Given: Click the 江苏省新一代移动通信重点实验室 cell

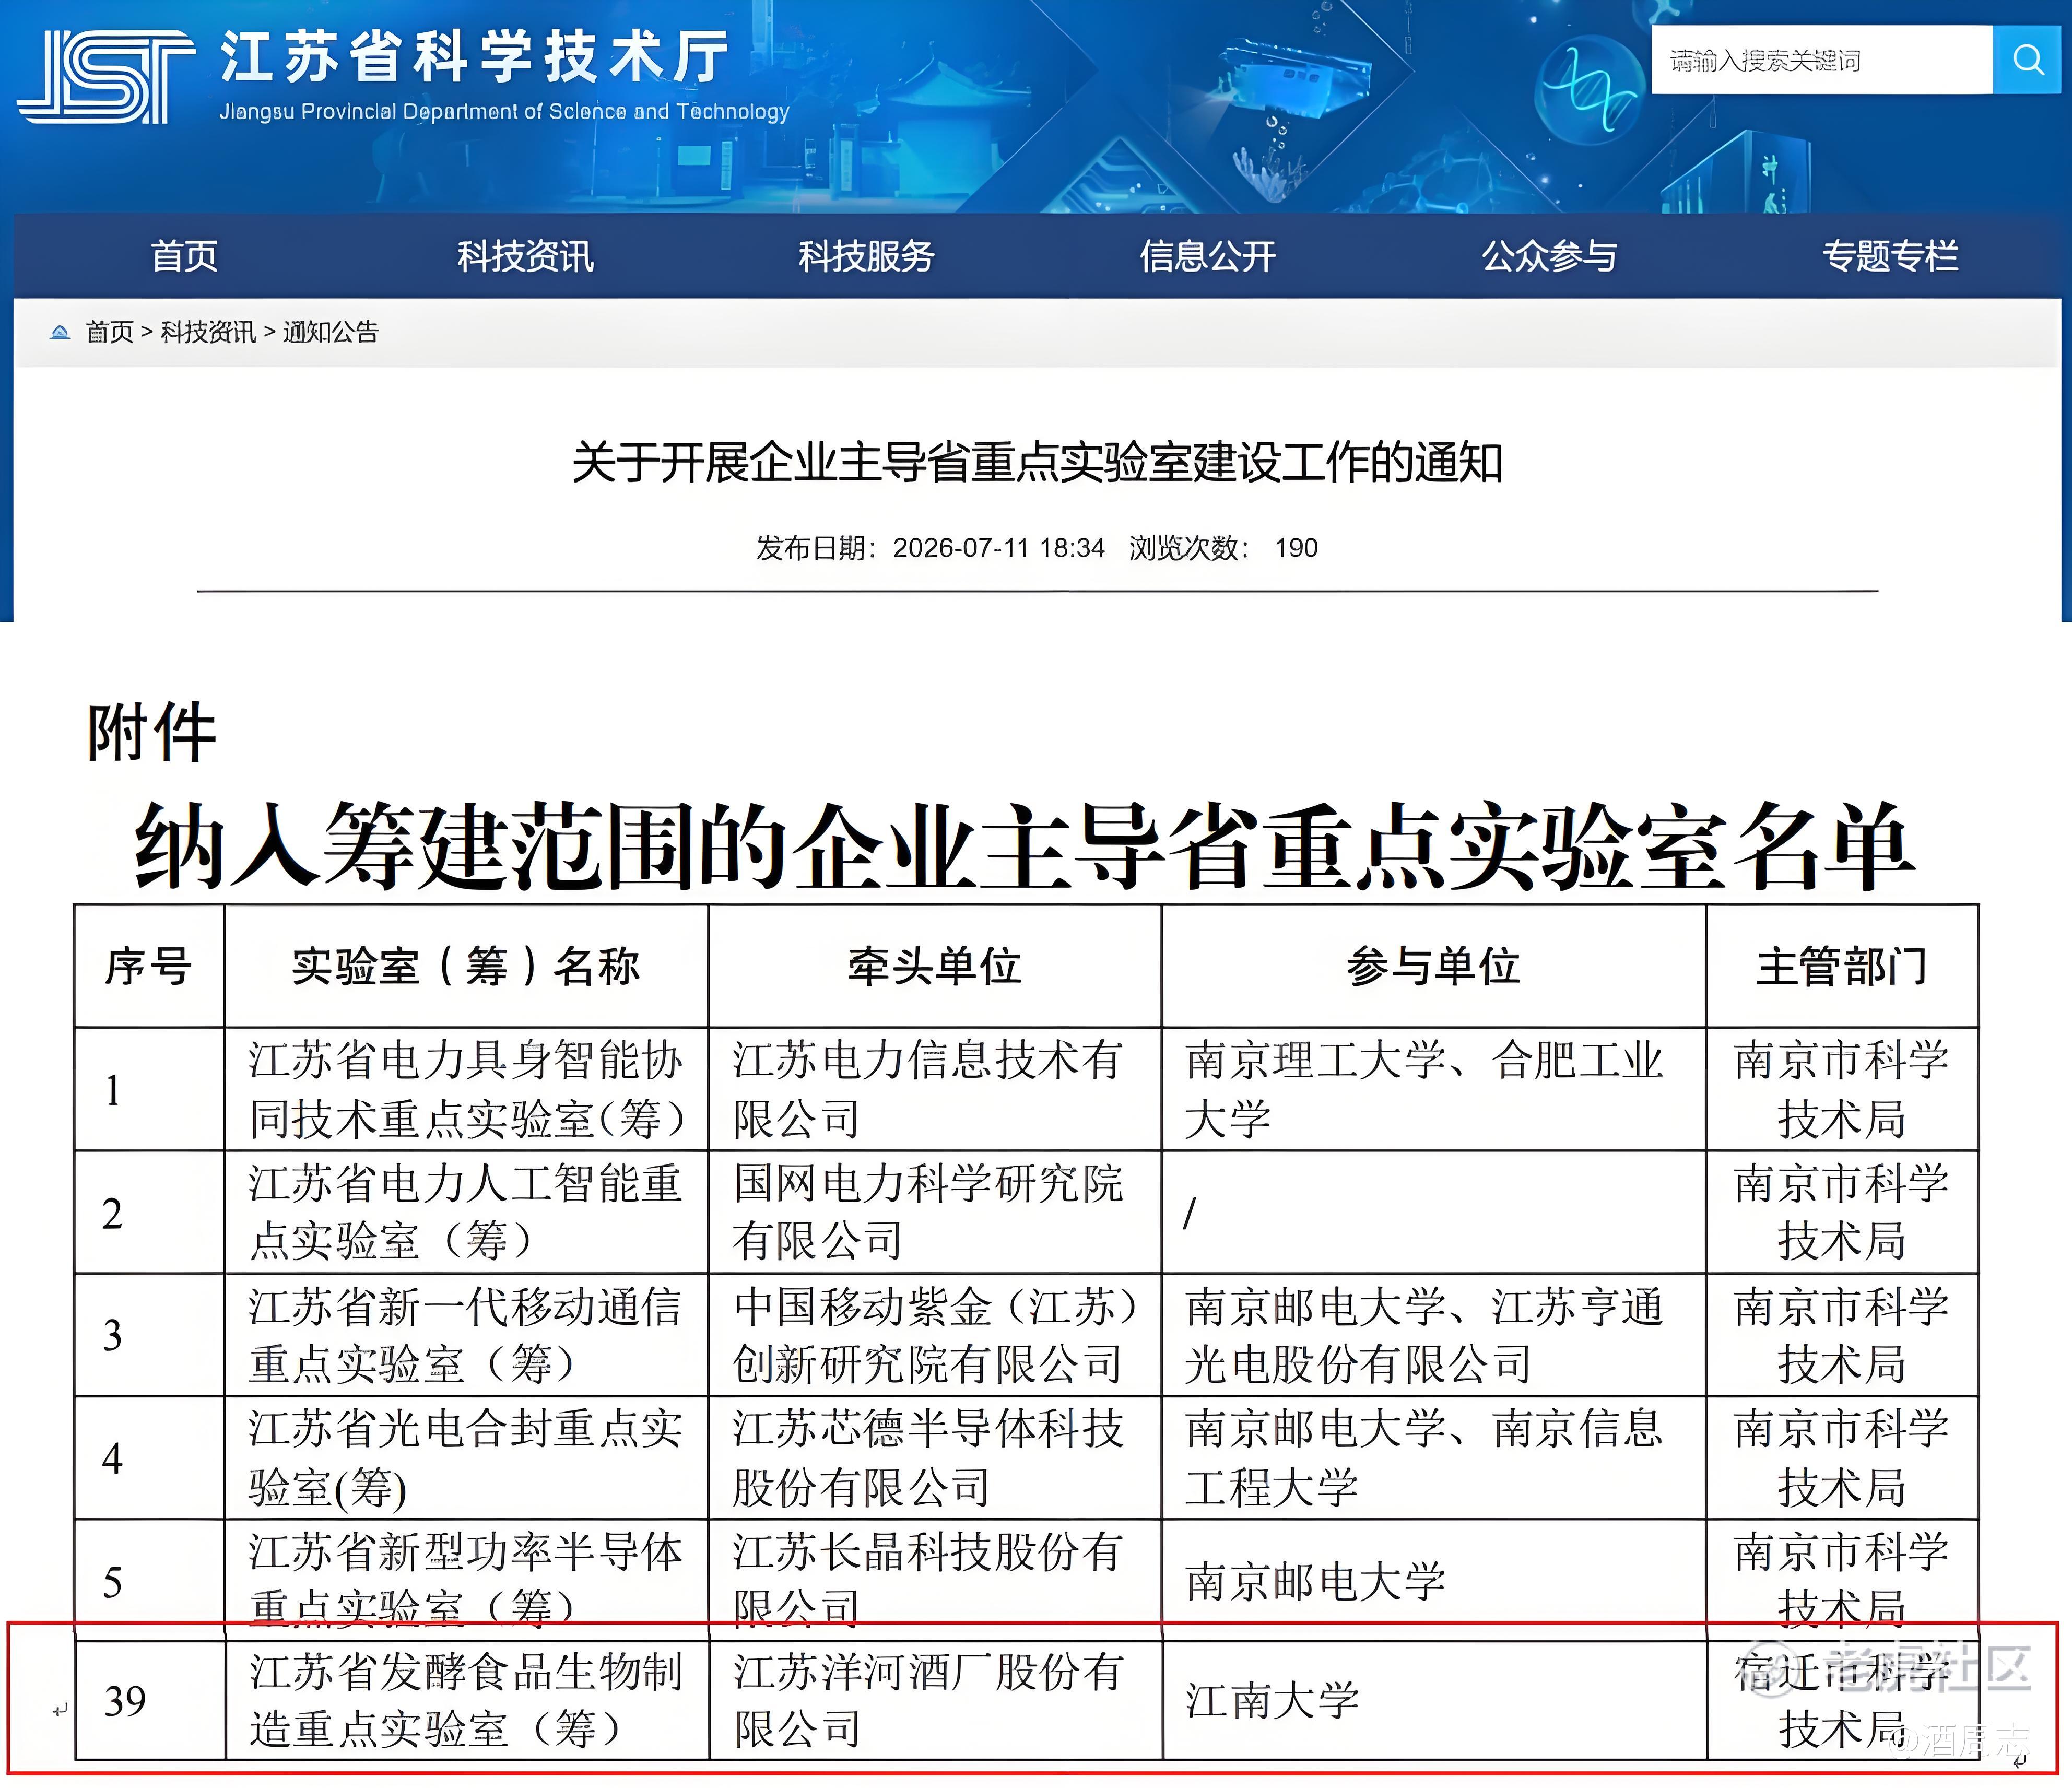Looking at the screenshot, I should click(466, 1335).
